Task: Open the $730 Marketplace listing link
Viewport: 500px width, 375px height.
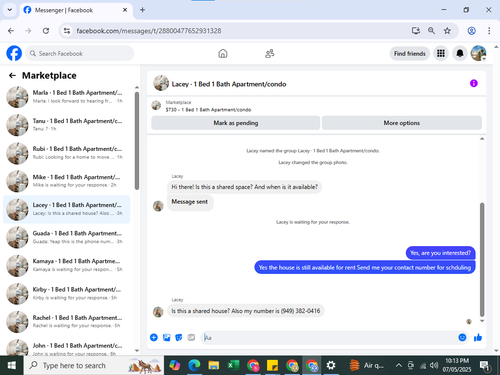Action: (x=208, y=110)
